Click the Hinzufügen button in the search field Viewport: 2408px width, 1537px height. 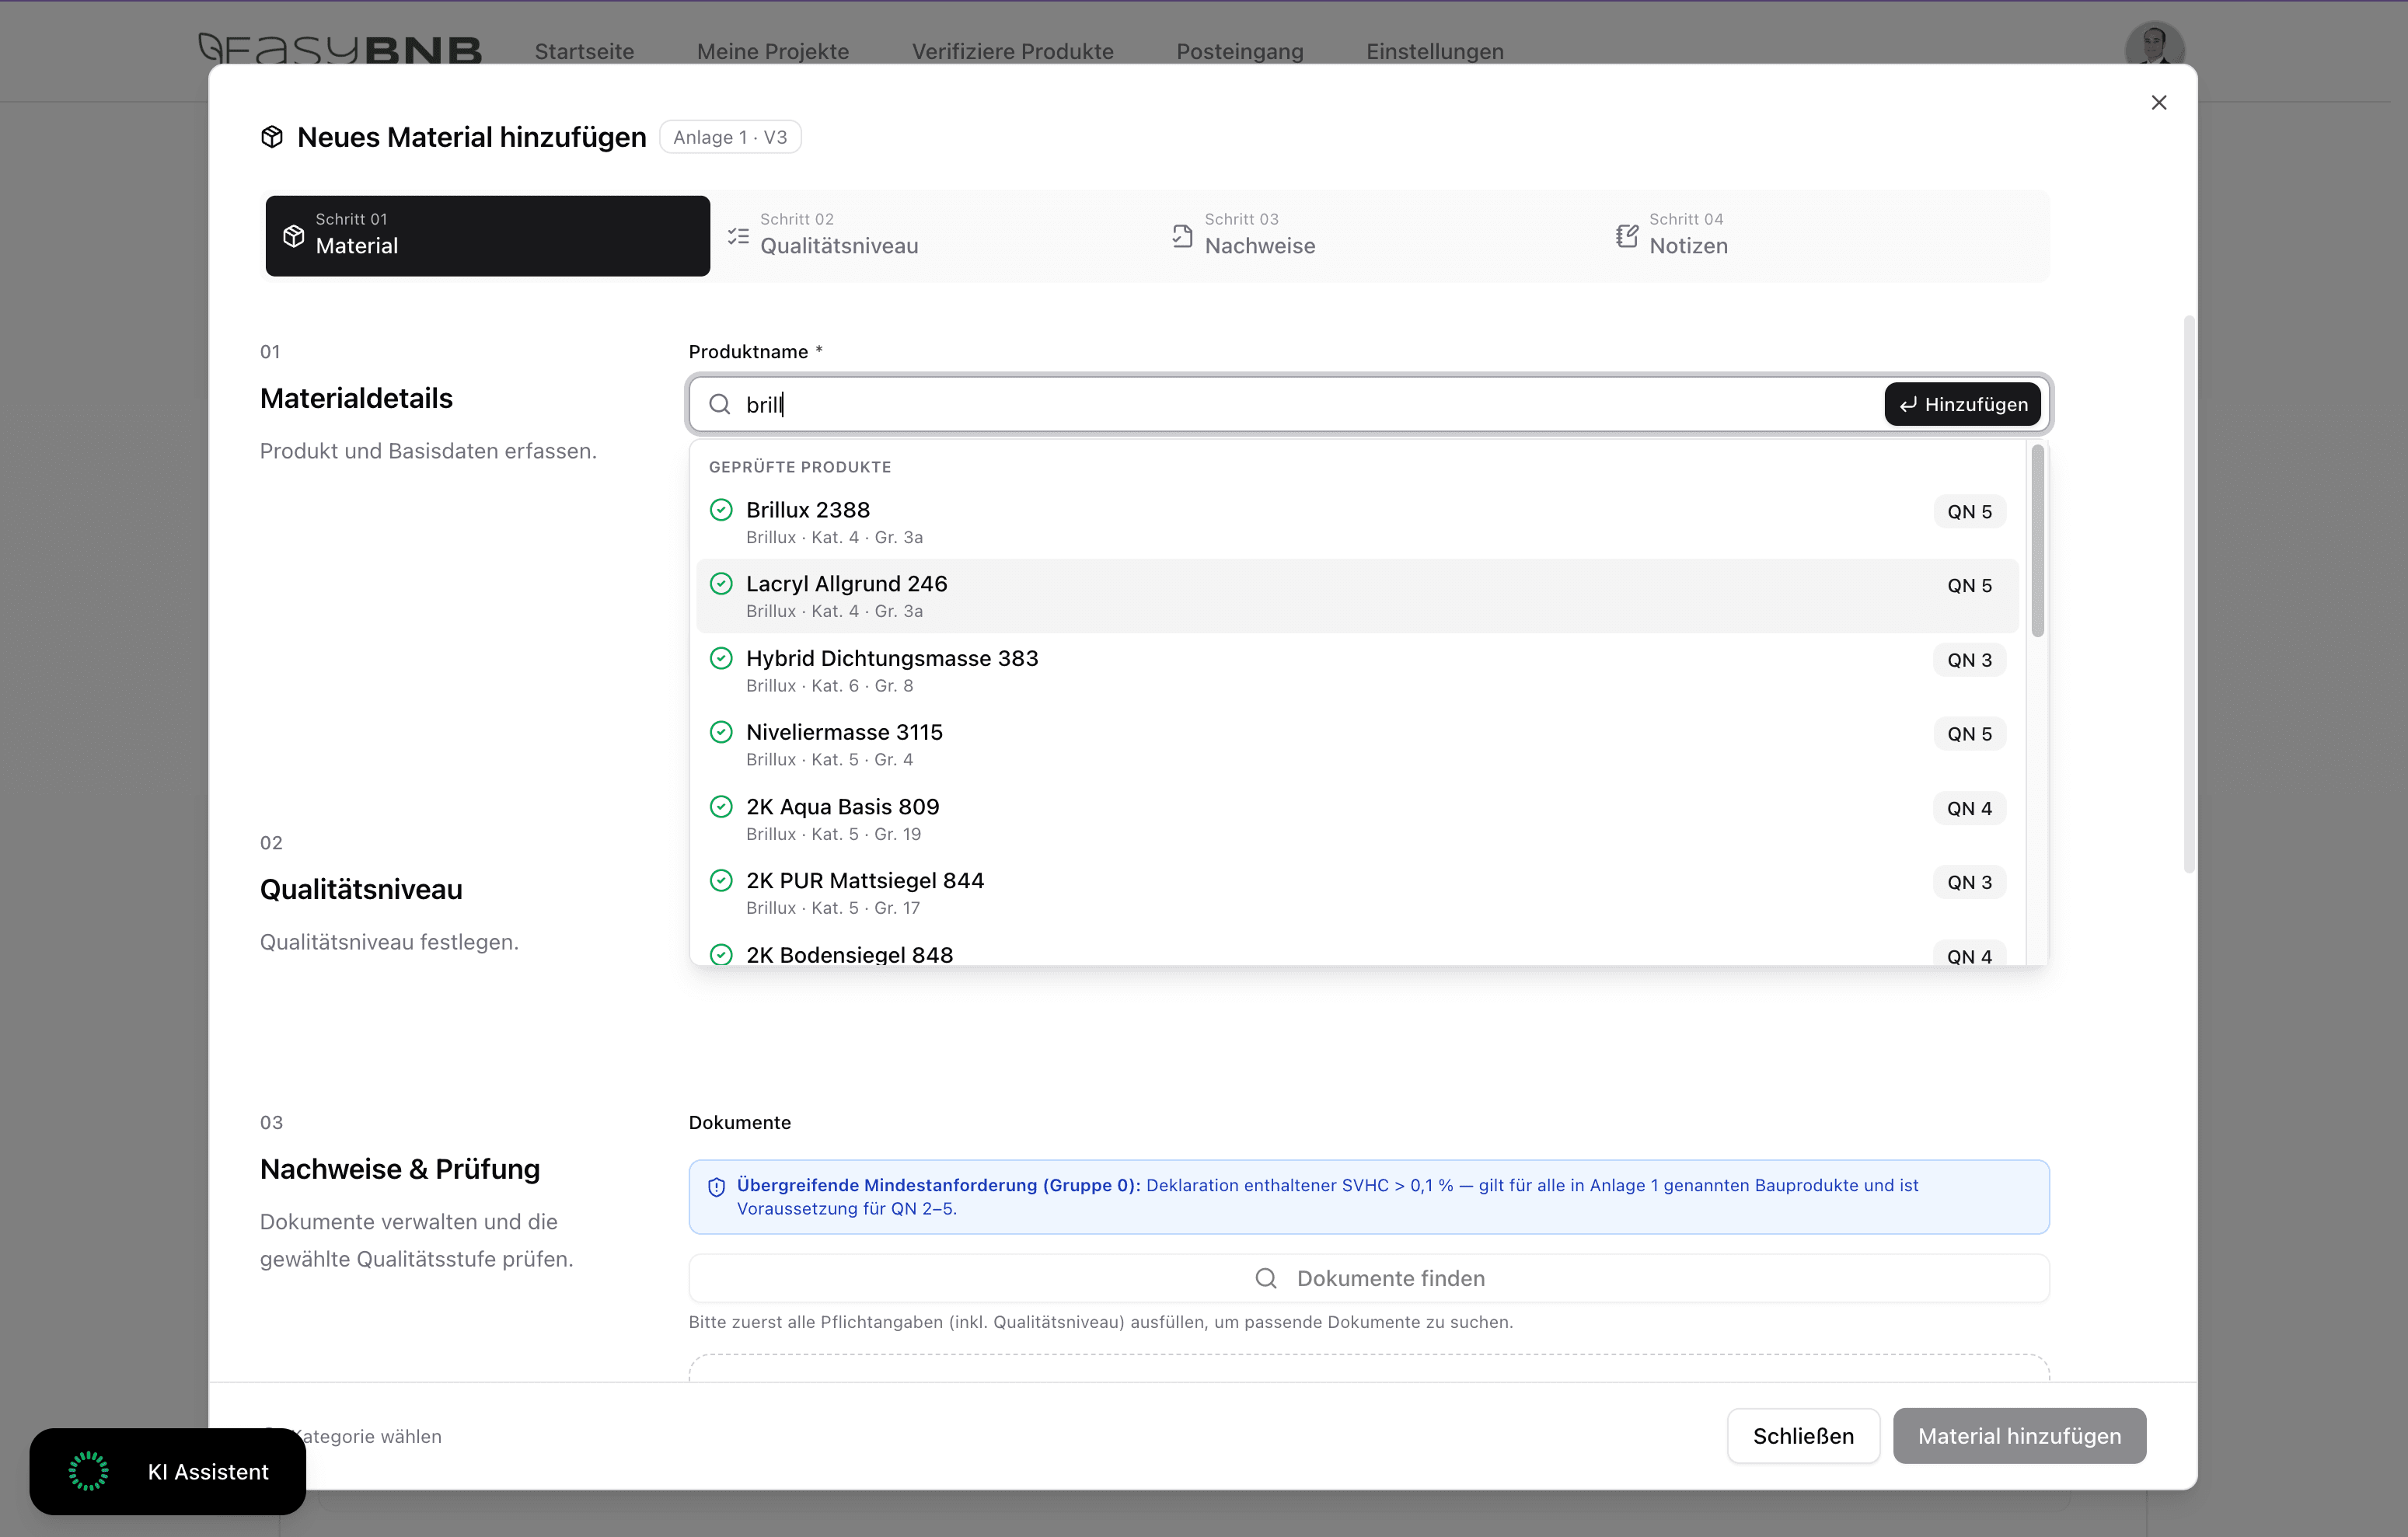coord(1962,404)
